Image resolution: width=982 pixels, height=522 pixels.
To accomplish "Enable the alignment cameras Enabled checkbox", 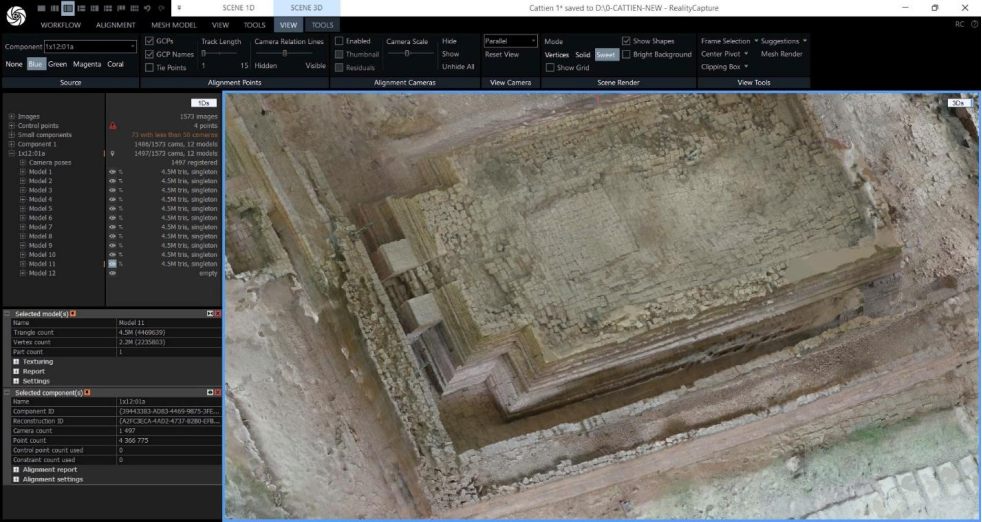I will tap(339, 41).
